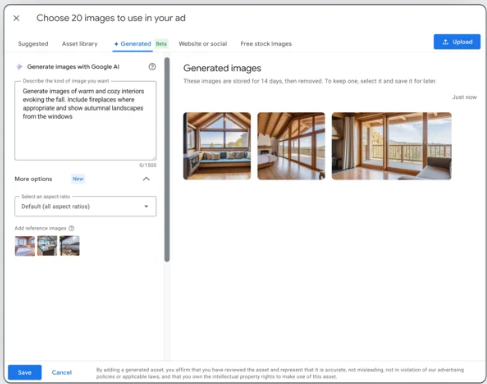Click the generated asset disclaimer text

pyautogui.click(x=280, y=373)
